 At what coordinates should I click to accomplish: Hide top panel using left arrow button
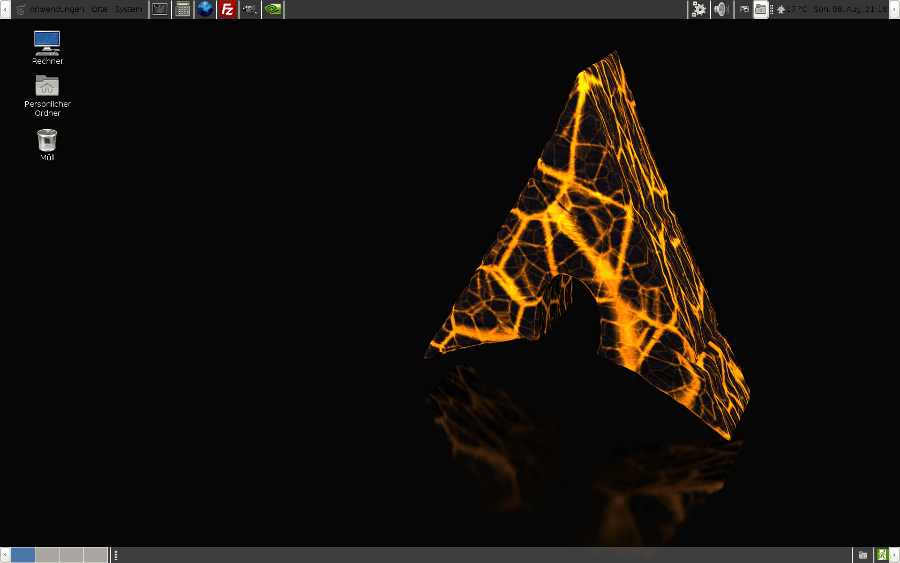coord(5,9)
